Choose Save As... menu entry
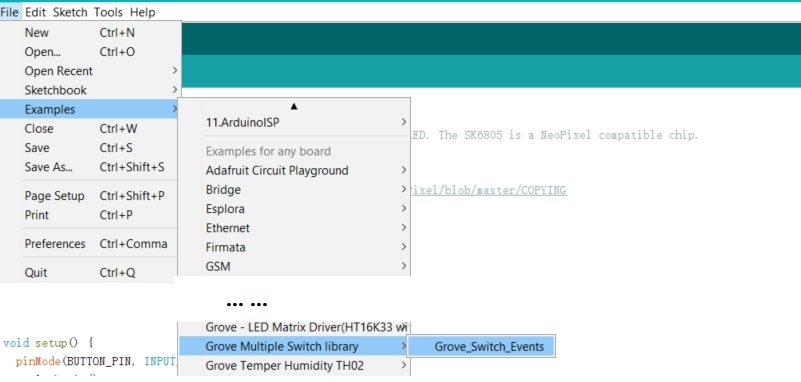Screen dimensions: 801x382 90,166
